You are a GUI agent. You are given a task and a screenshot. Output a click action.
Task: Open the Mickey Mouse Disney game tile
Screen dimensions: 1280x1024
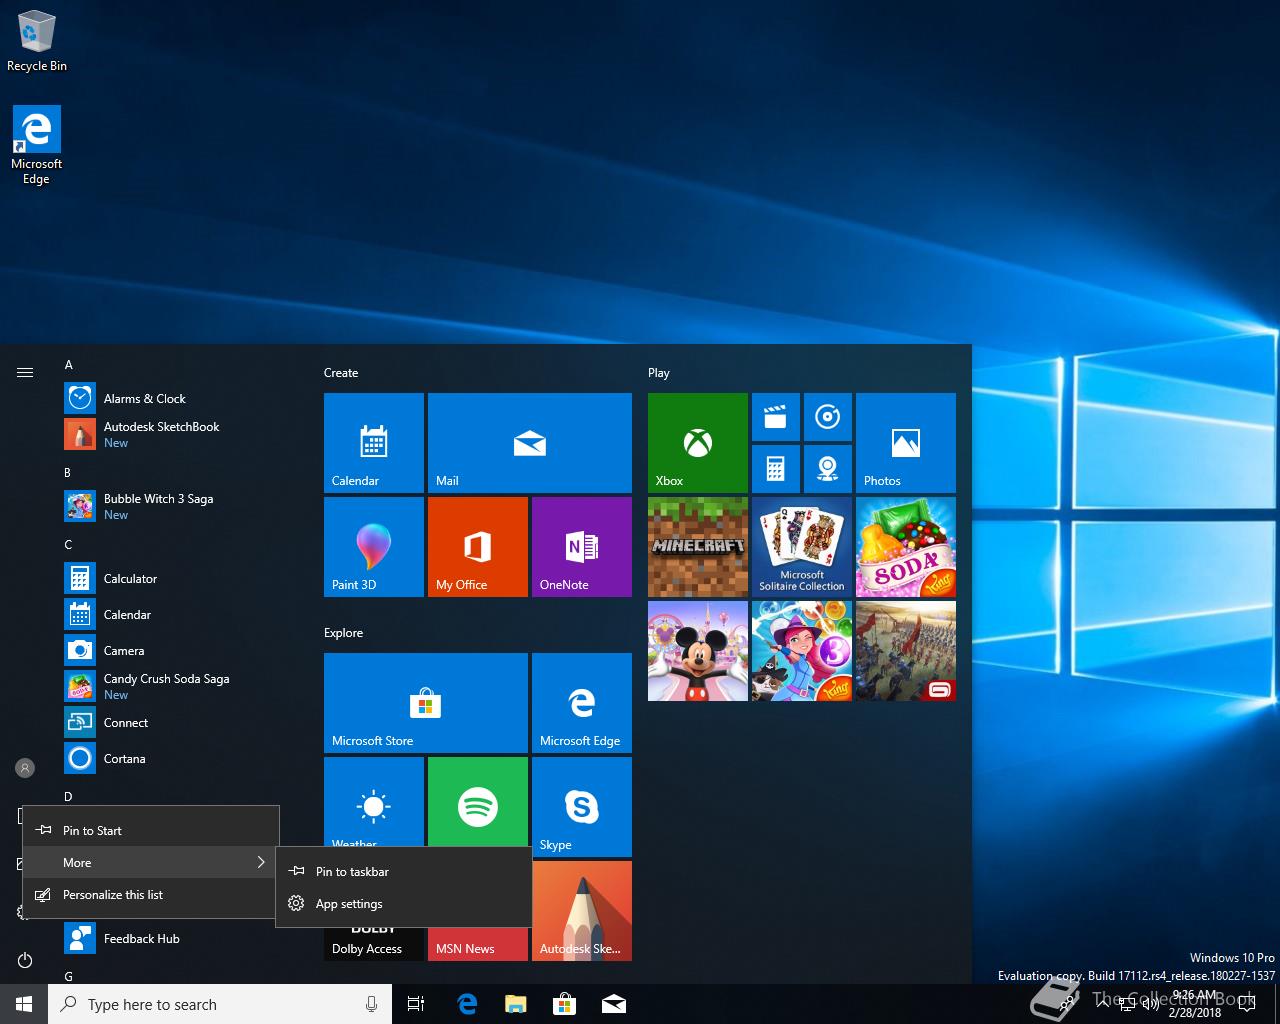(x=697, y=650)
